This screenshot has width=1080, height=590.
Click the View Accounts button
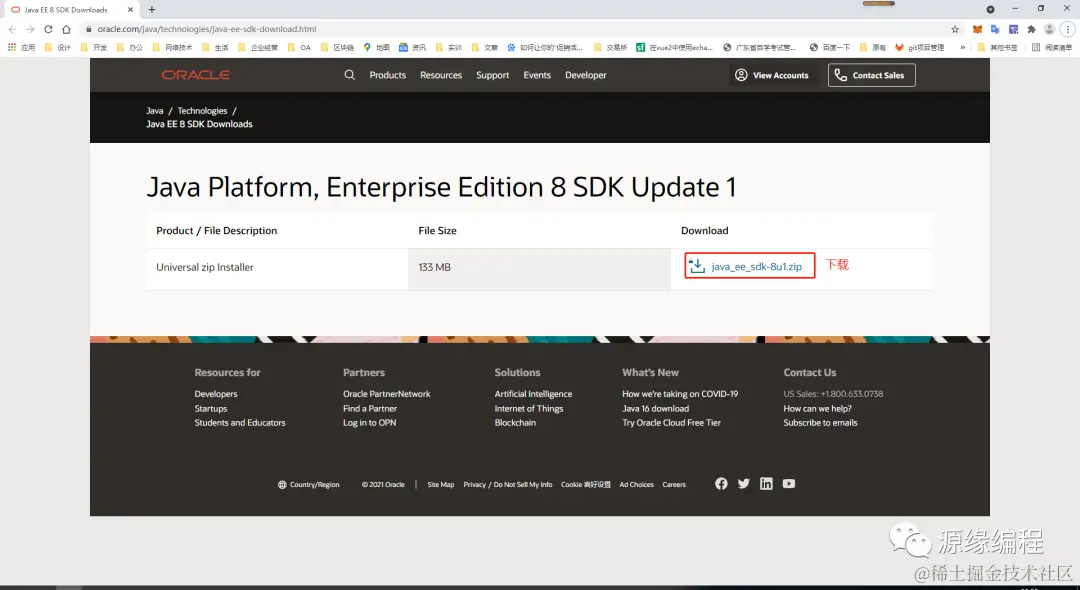(x=771, y=75)
